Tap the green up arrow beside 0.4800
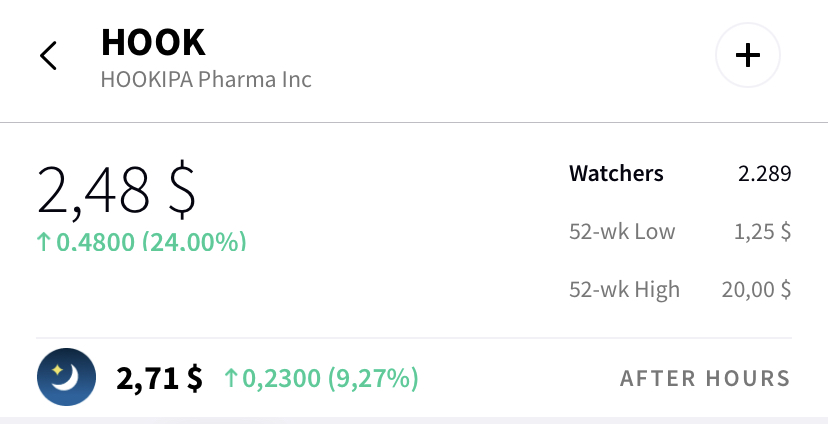The height and width of the screenshot is (424, 828). [43, 242]
